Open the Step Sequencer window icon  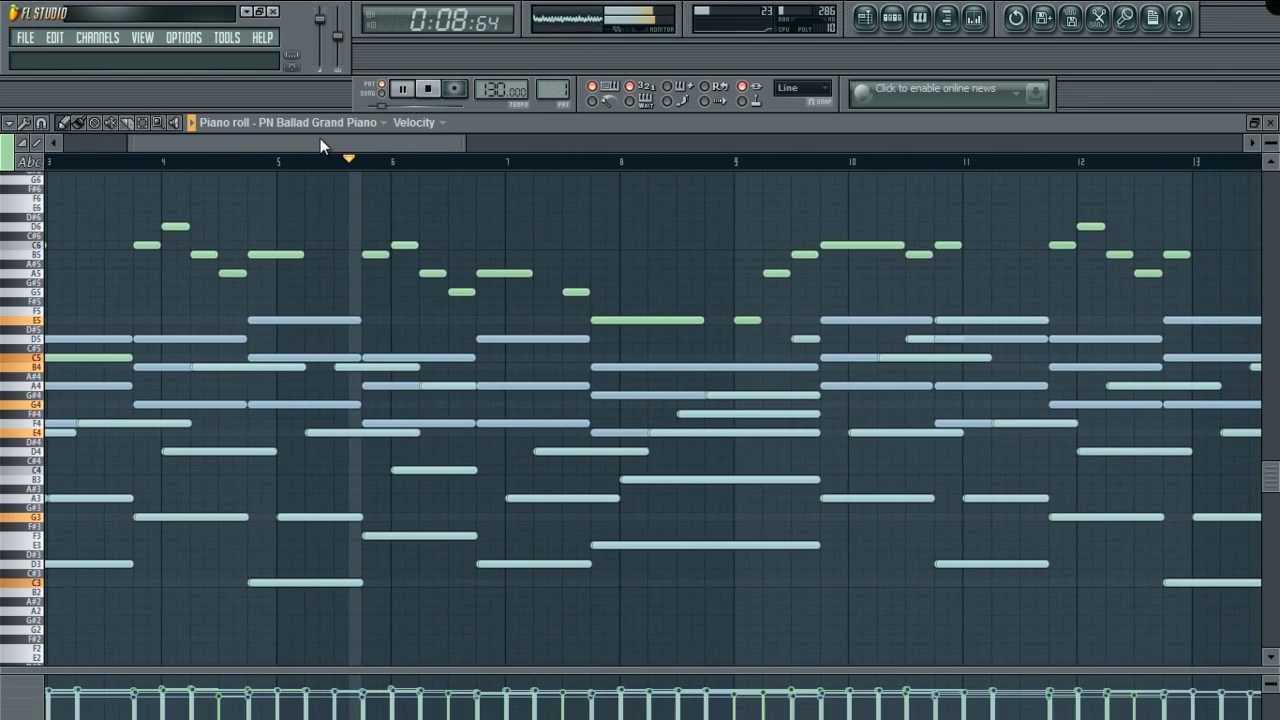[892, 17]
